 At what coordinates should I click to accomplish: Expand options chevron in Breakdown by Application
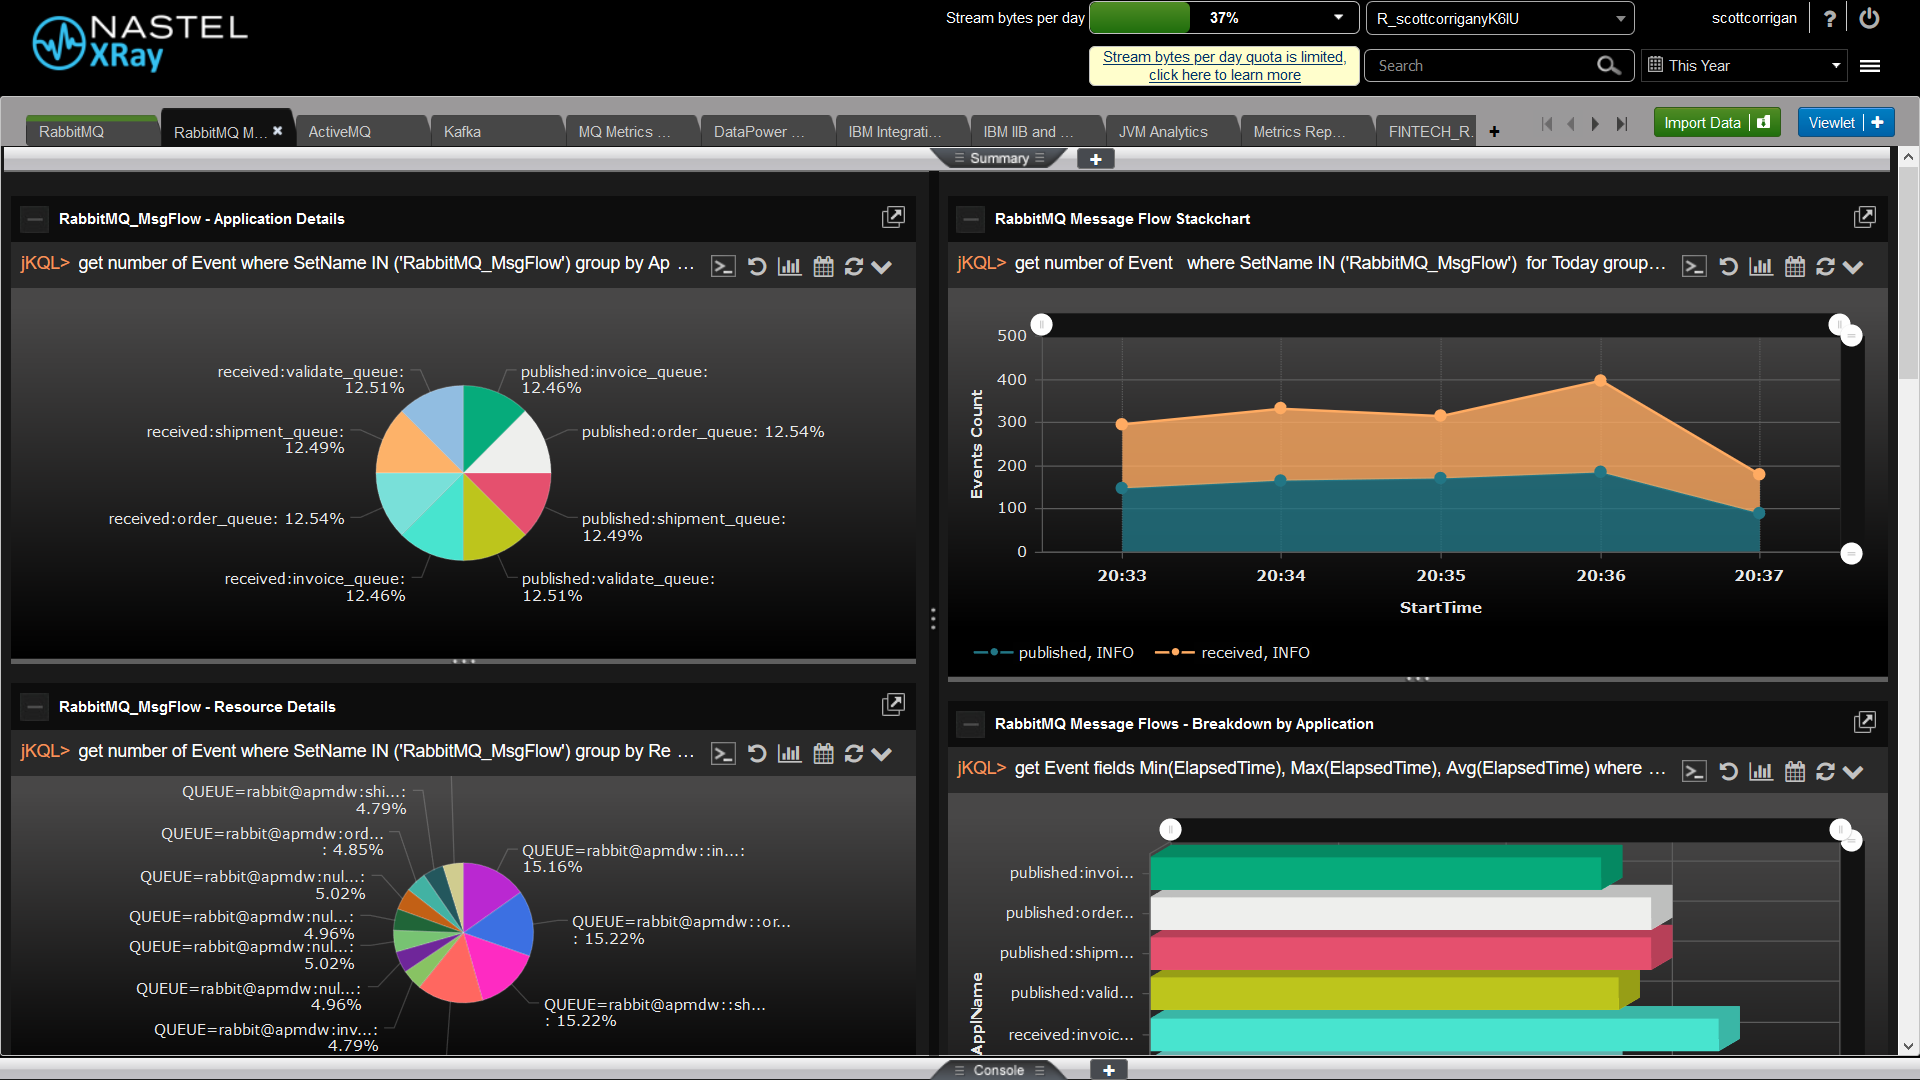(1853, 772)
